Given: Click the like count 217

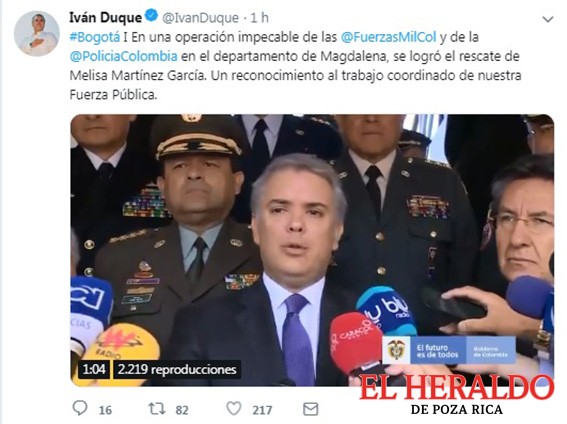Looking at the screenshot, I should point(262,410).
